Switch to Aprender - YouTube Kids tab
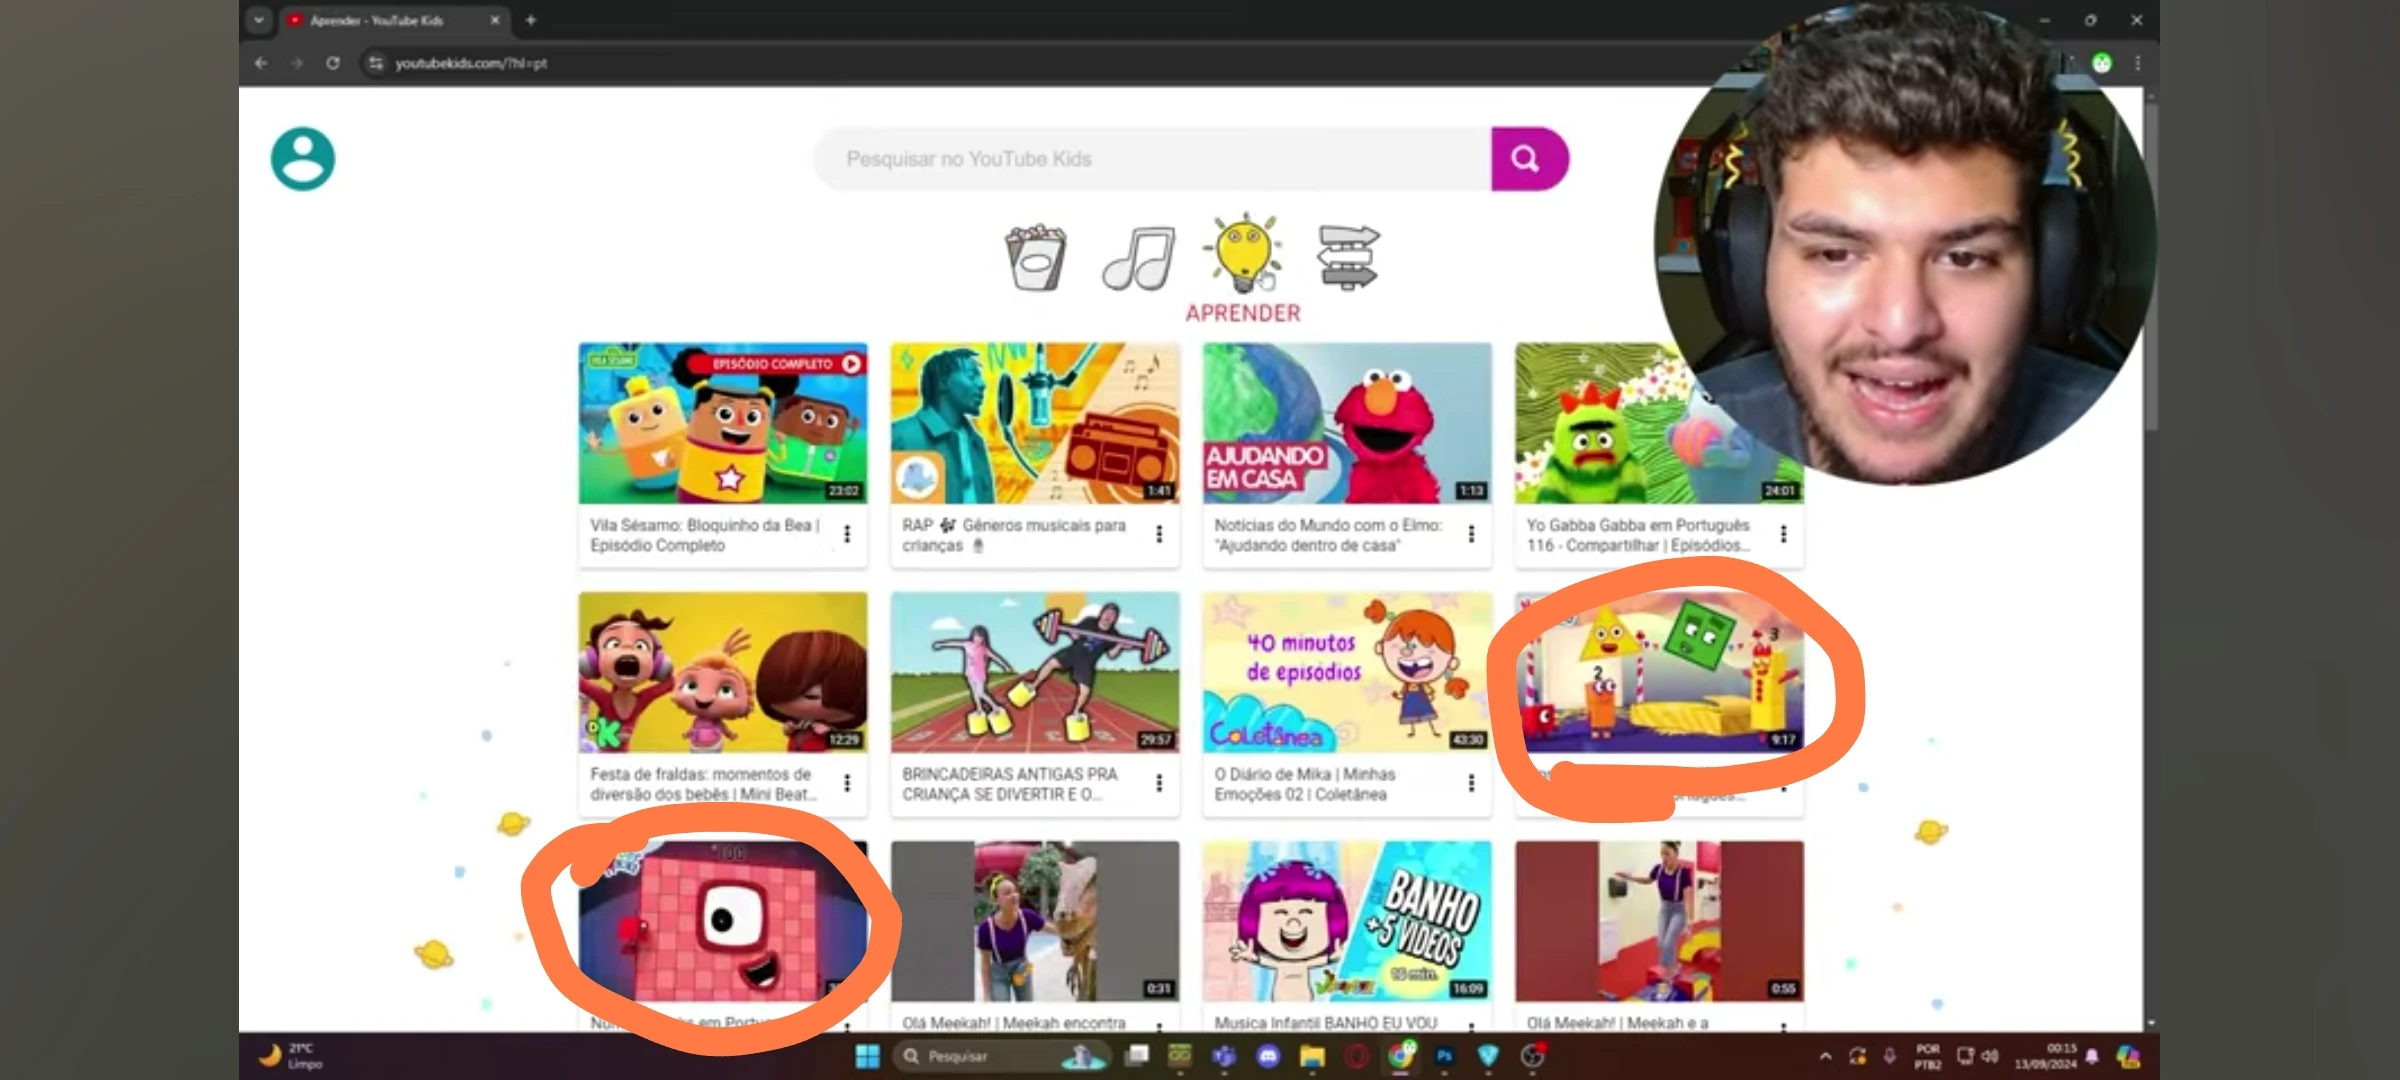Viewport: 2400px width, 1080px height. [x=390, y=20]
